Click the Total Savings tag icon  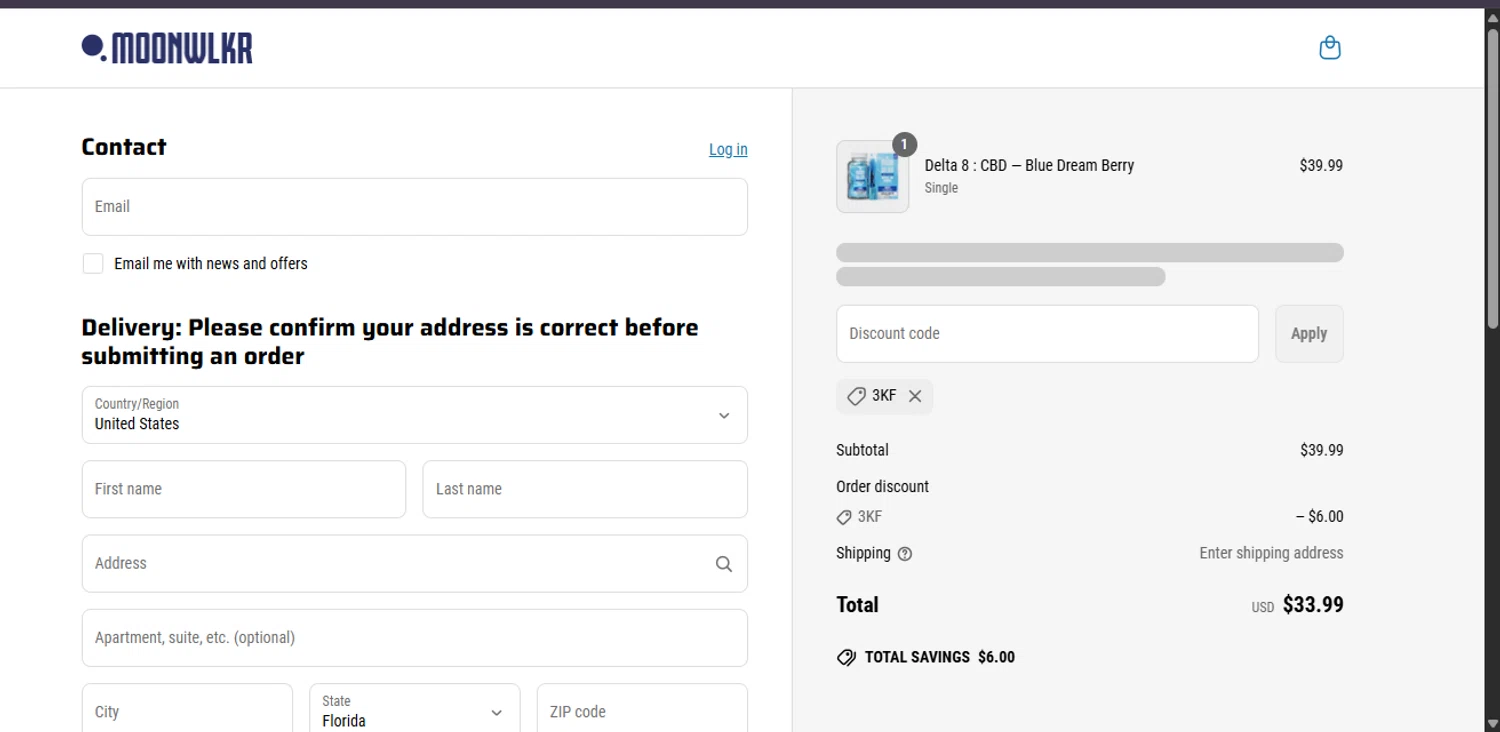[846, 658]
